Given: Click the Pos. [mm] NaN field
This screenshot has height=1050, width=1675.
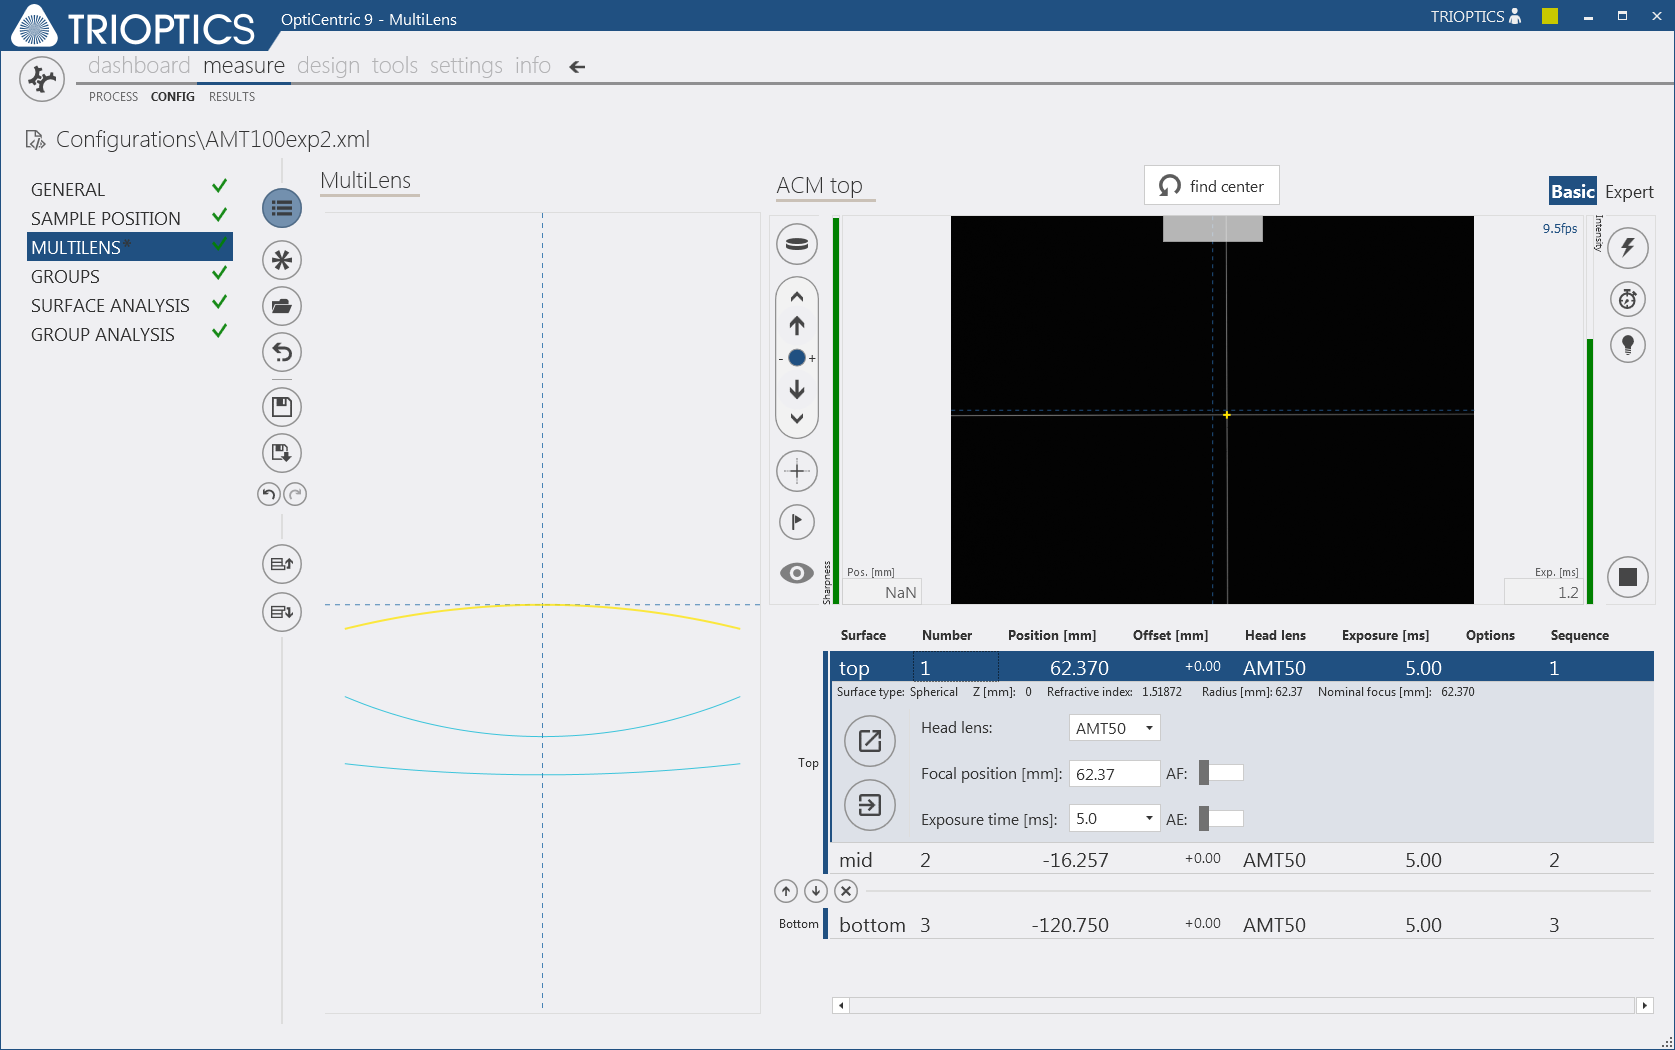Looking at the screenshot, I should click(x=882, y=592).
